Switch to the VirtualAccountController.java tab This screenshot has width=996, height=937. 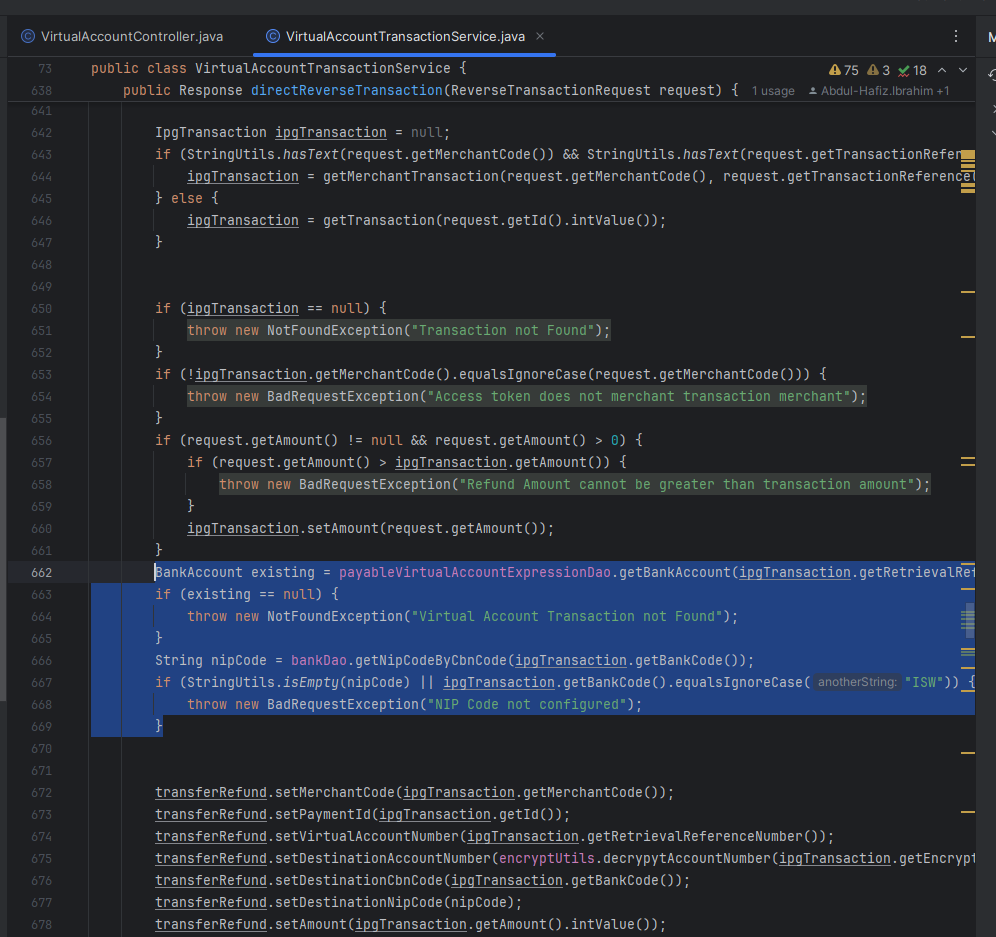point(131,37)
